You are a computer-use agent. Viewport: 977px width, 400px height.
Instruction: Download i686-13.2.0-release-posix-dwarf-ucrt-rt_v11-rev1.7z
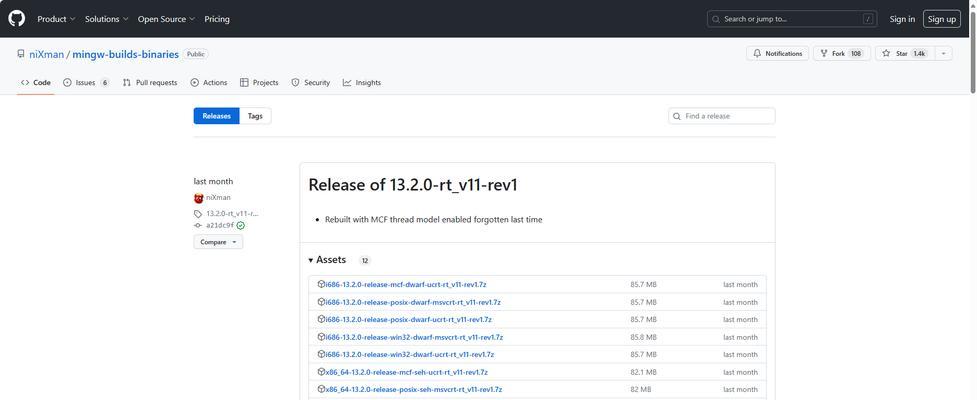[408, 320]
